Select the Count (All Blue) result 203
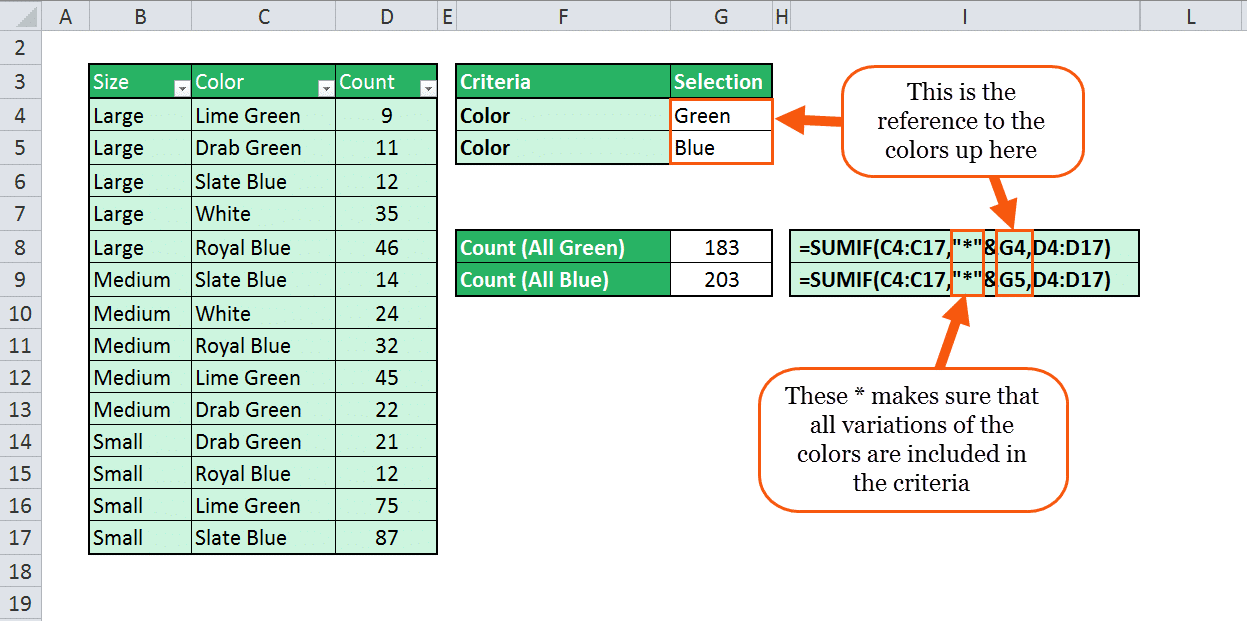This screenshot has width=1247, height=621. click(x=721, y=279)
